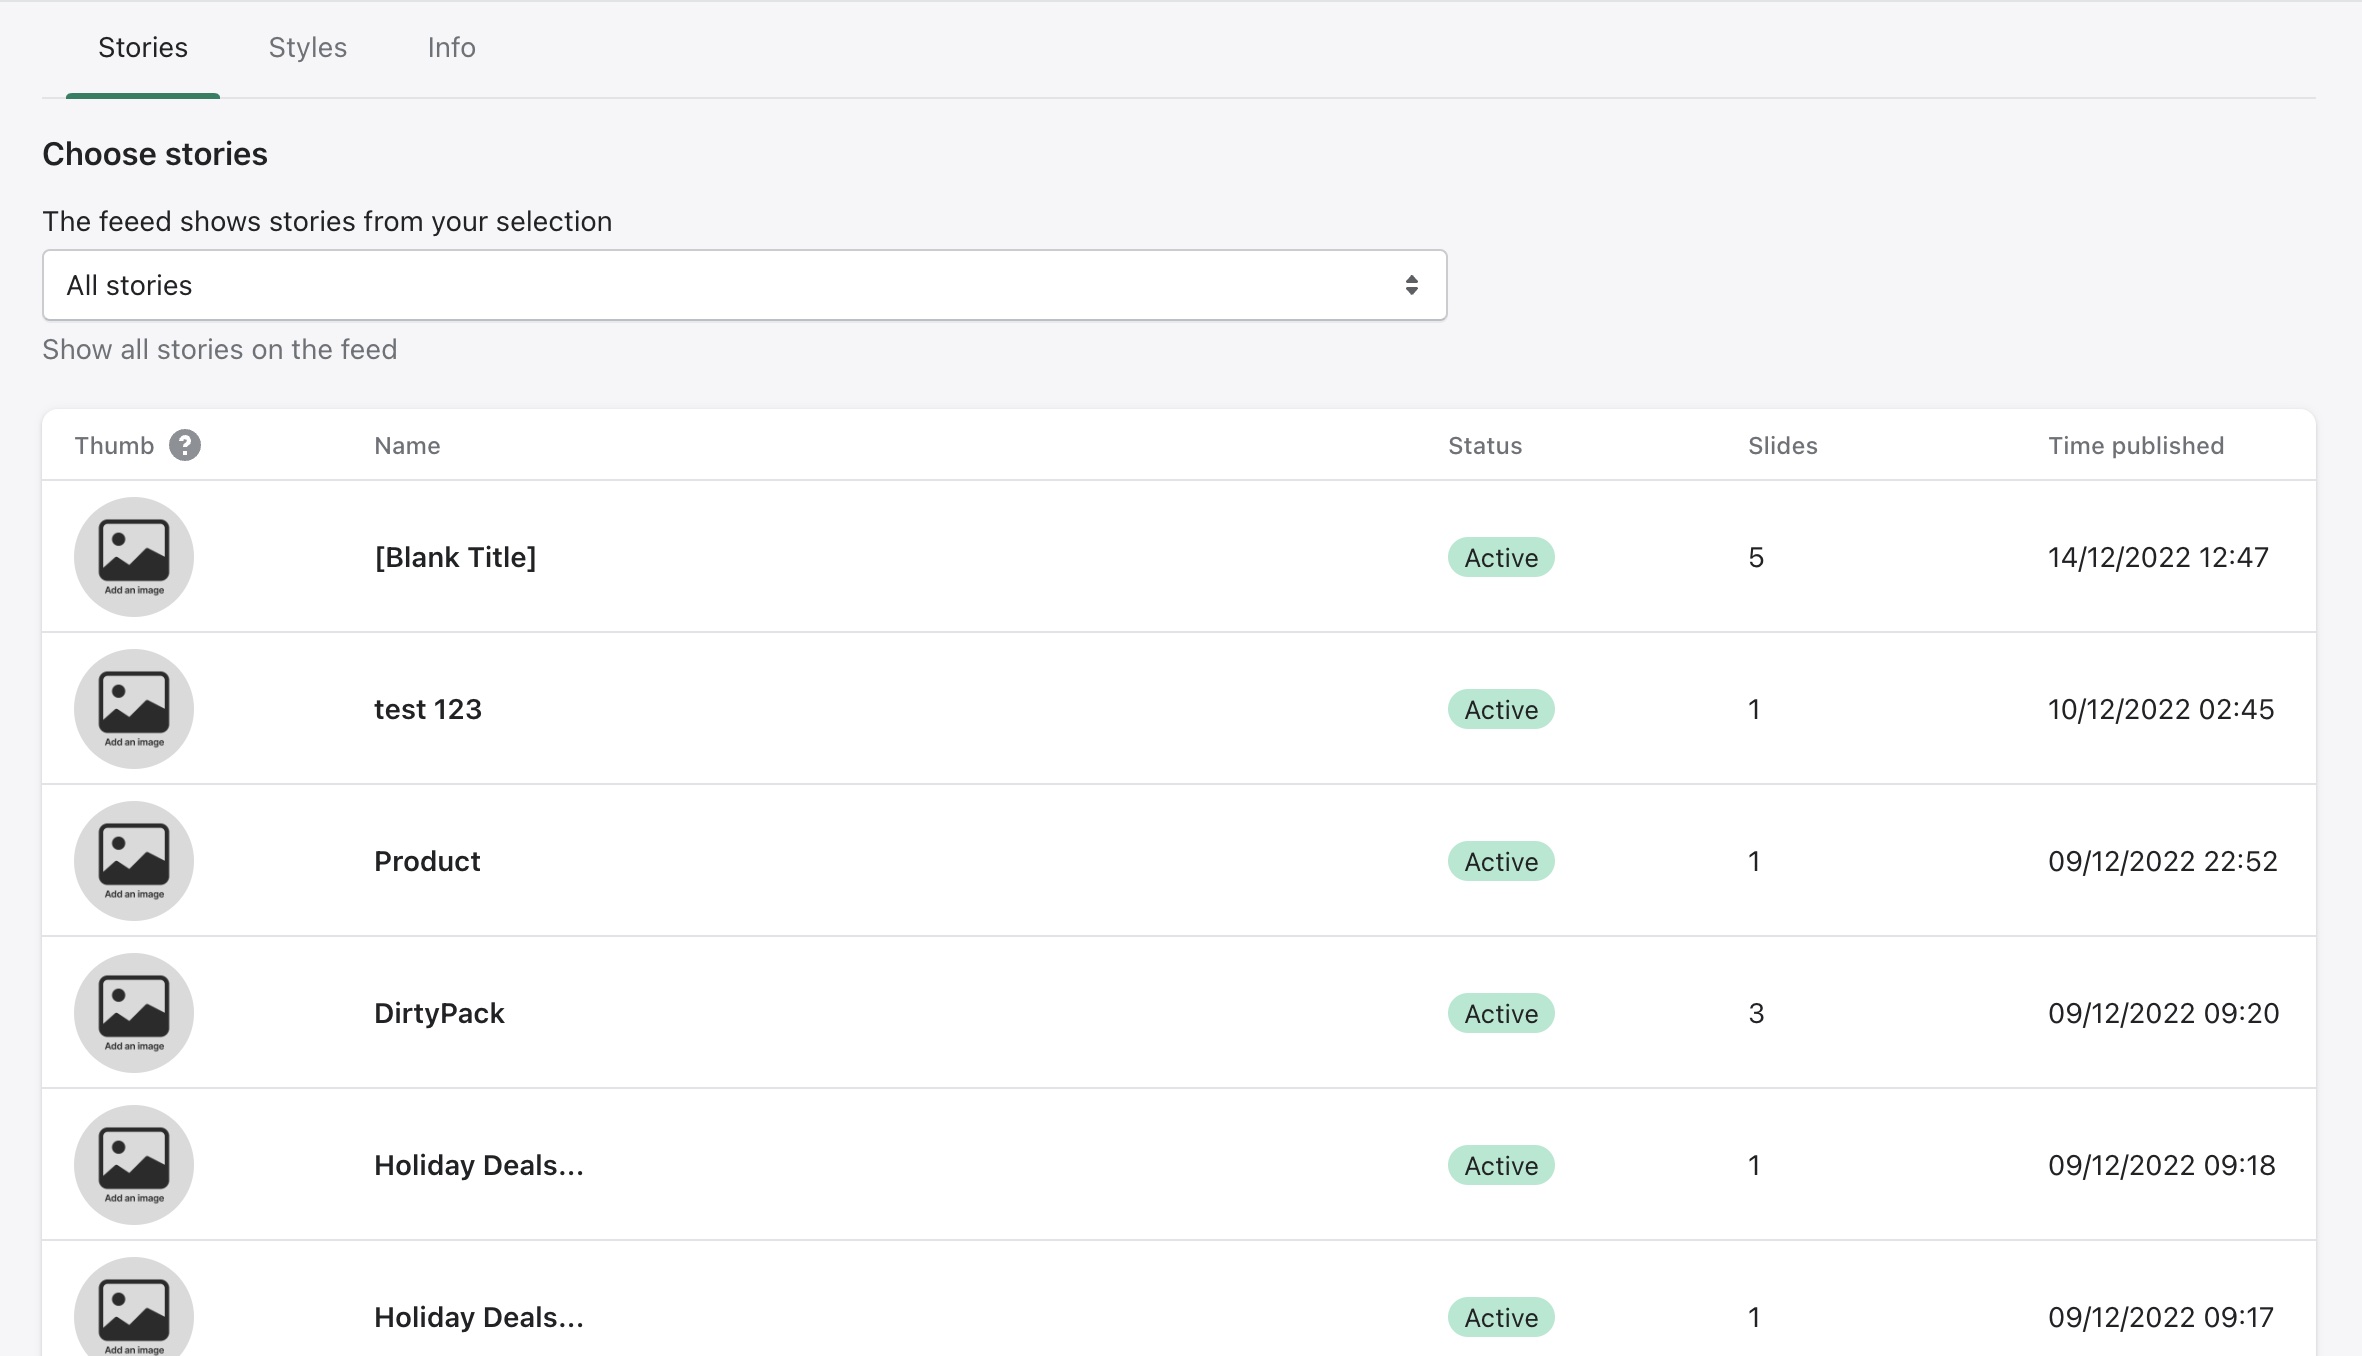Click the test 123 story add-image thumbnail
Screen dimensions: 2362x1356
(x=134, y=709)
